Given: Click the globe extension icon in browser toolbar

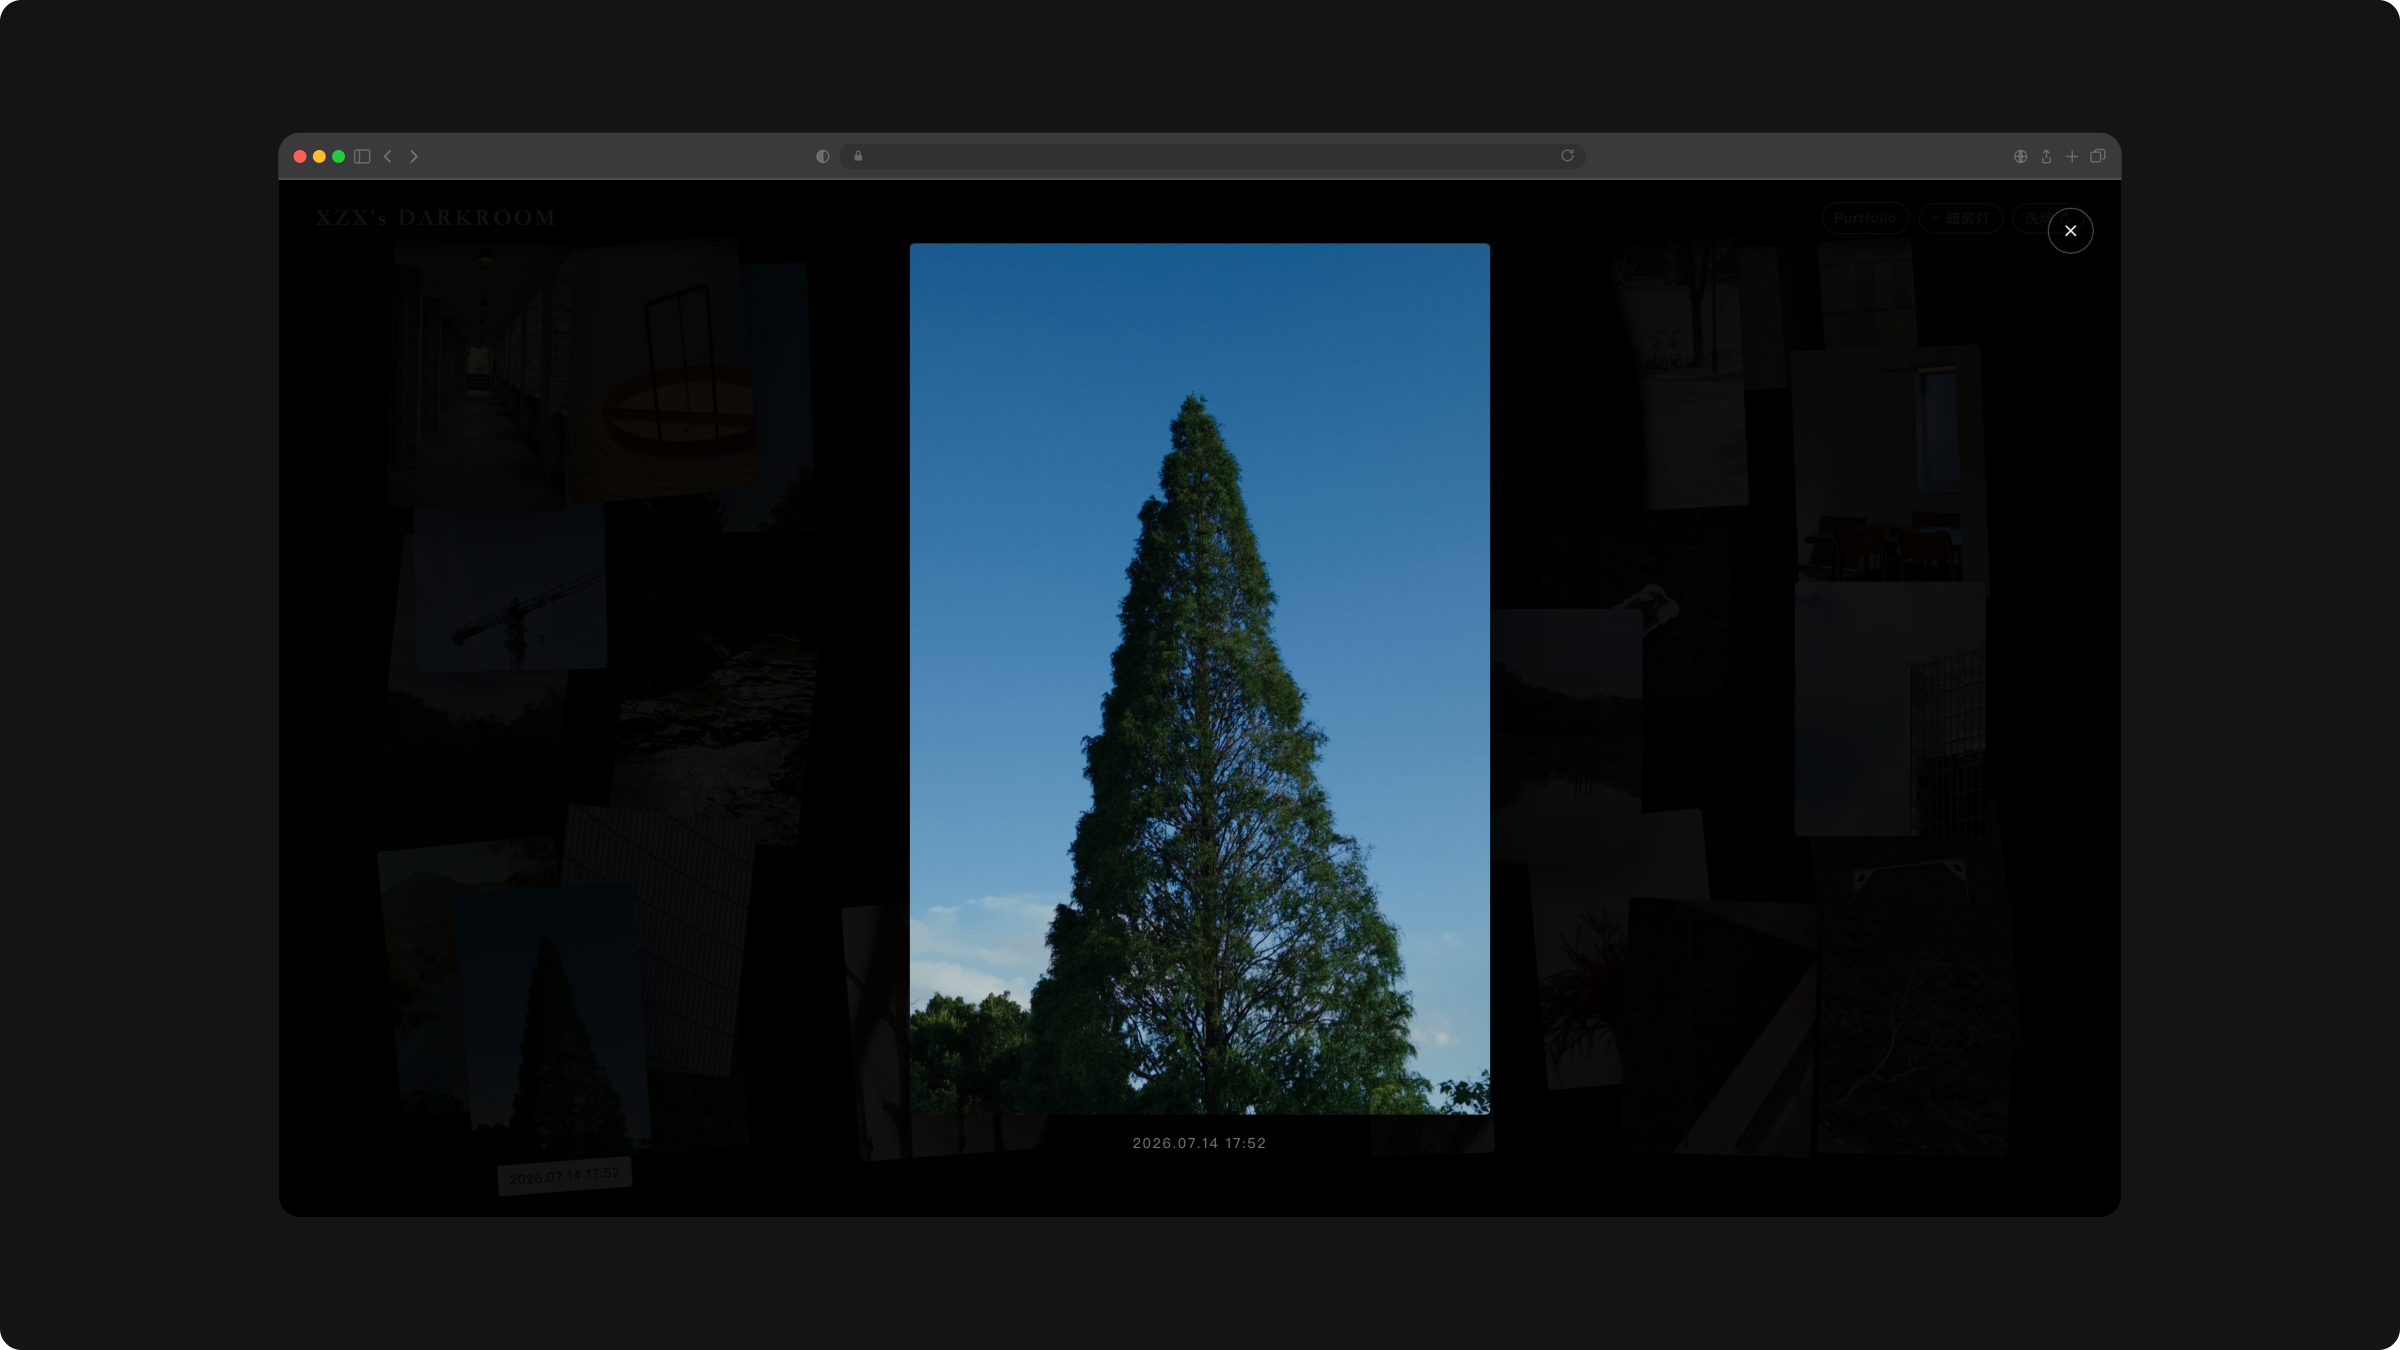Looking at the screenshot, I should point(2020,156).
